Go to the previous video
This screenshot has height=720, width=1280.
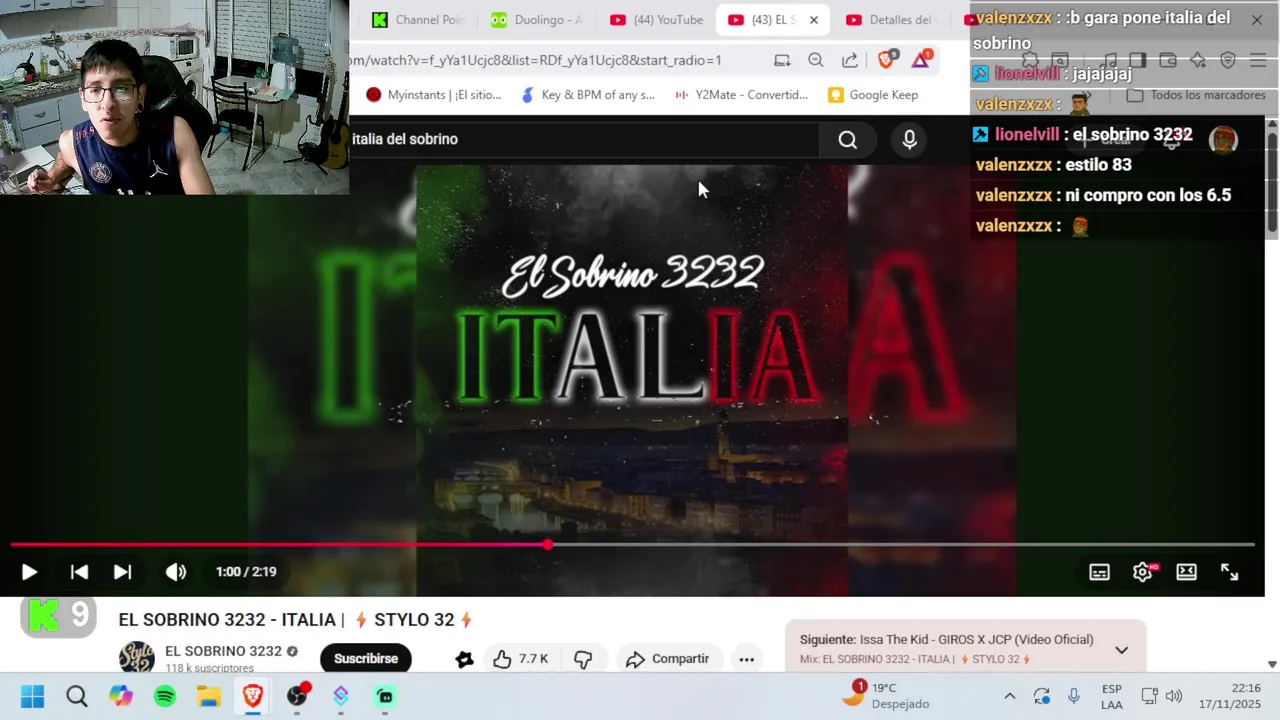79,572
